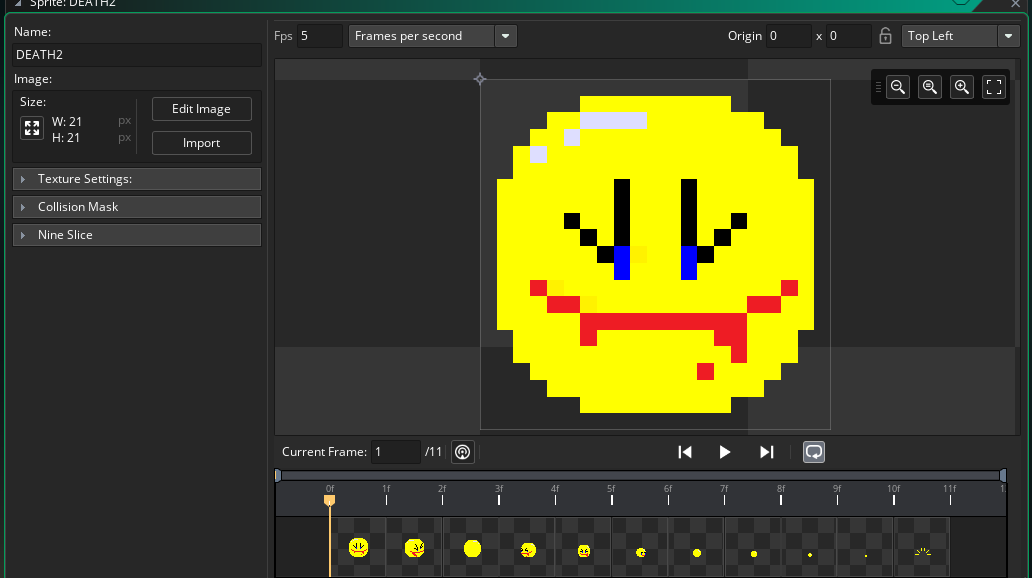
Task: Toggle the origin lock icon
Action: click(x=885, y=36)
